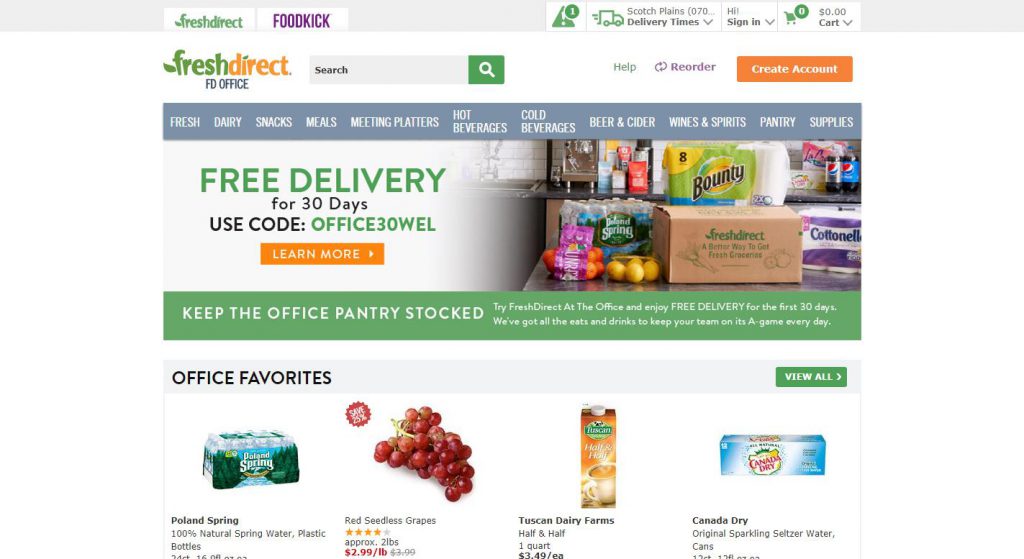Viewport: 1024px width, 559px height.
Task: Click View All office favorites
Action: point(811,377)
